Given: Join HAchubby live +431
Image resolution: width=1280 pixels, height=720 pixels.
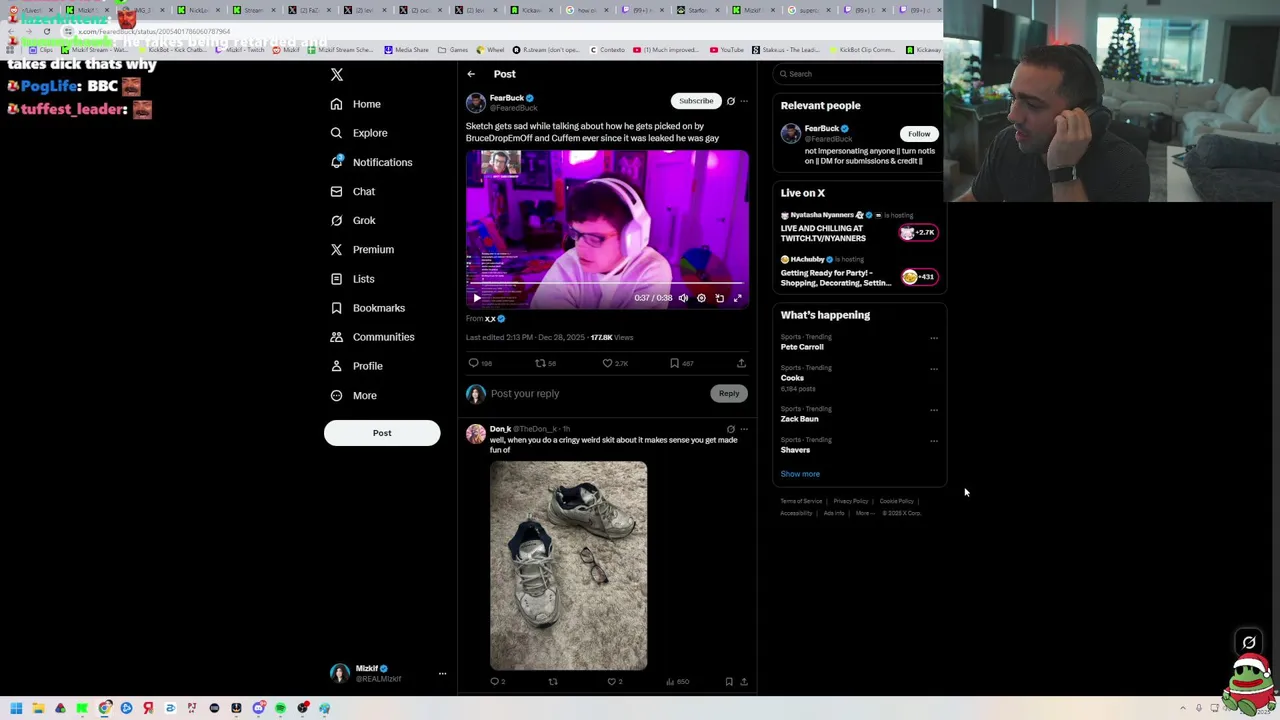Looking at the screenshot, I should point(918,277).
